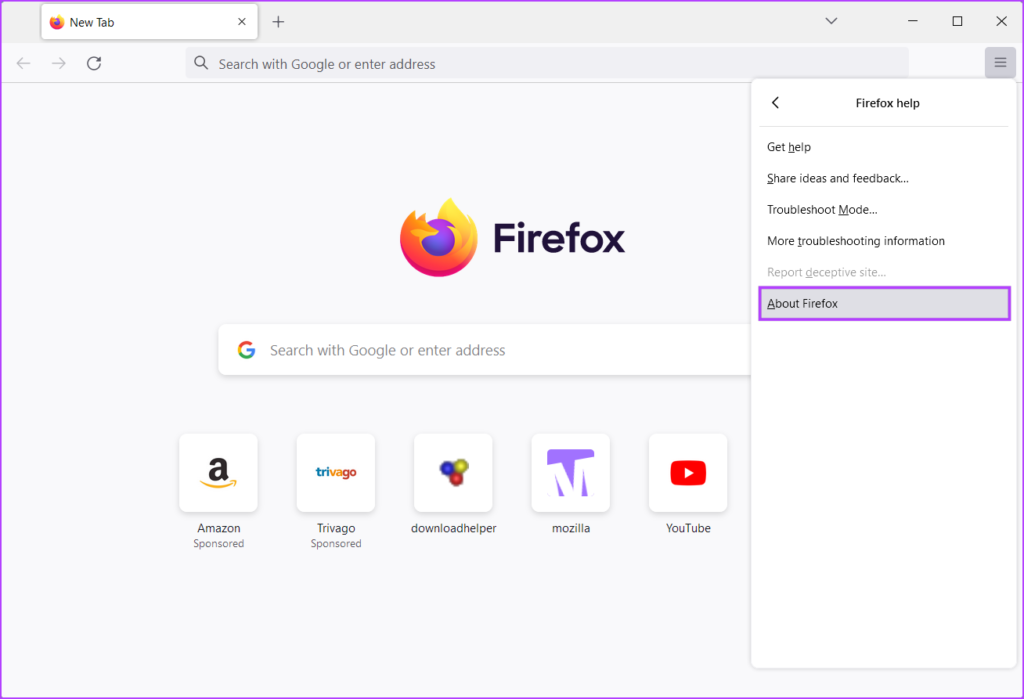The height and width of the screenshot is (699, 1024).
Task: Go back from Firefox help submenu
Action: (x=775, y=102)
